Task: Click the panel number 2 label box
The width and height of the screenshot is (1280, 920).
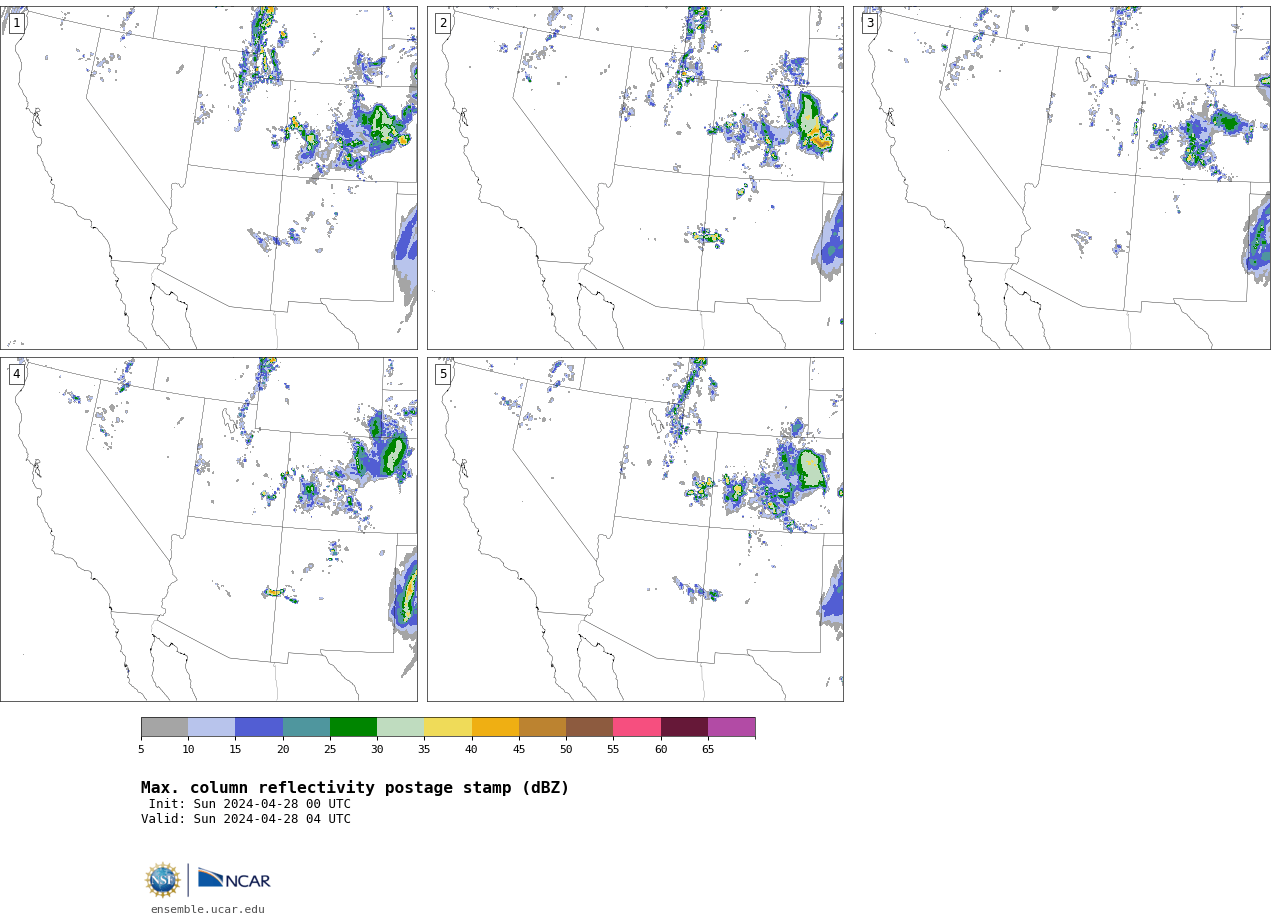Action: (x=443, y=23)
